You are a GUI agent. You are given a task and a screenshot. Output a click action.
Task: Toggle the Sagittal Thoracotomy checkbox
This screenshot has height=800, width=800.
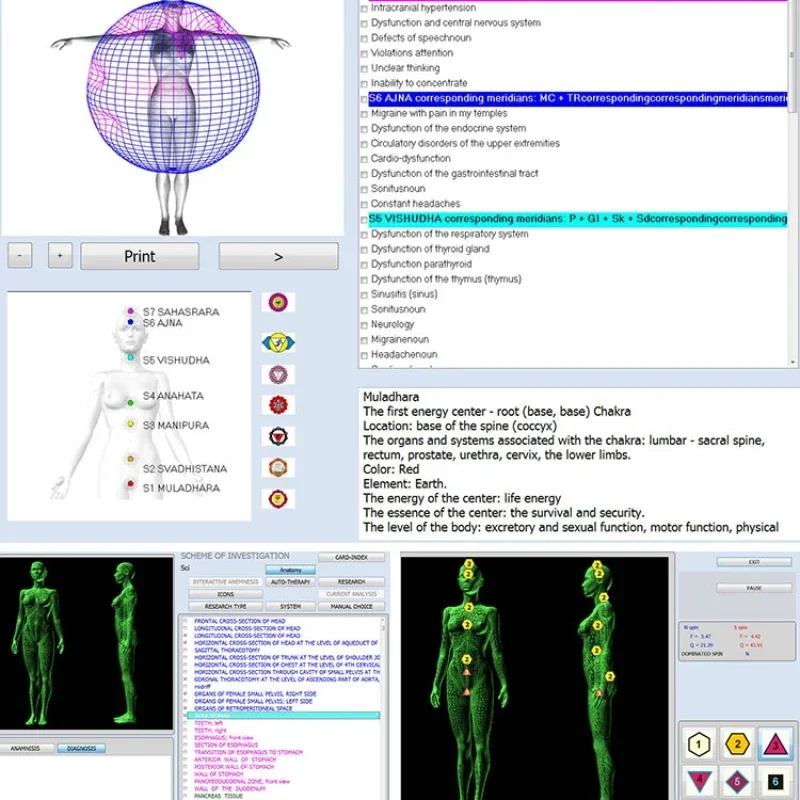pos(185,651)
